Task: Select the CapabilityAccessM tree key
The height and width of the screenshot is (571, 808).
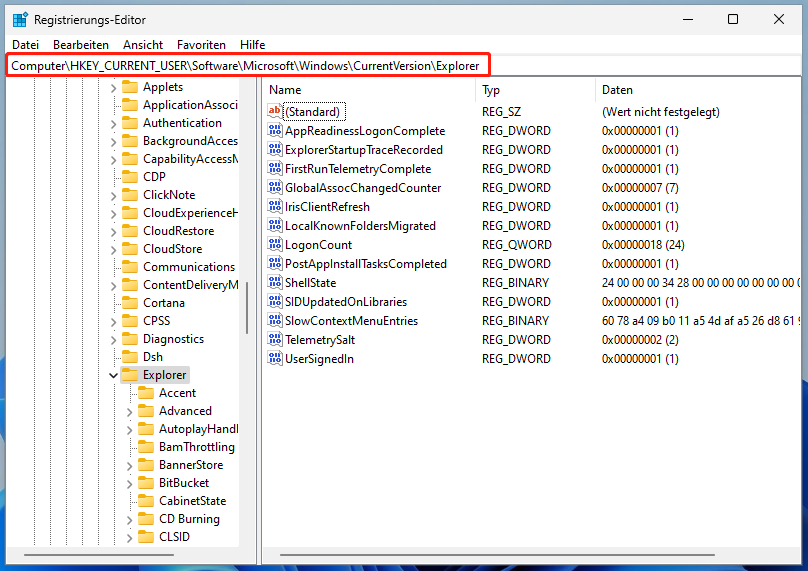Action: tap(191, 159)
